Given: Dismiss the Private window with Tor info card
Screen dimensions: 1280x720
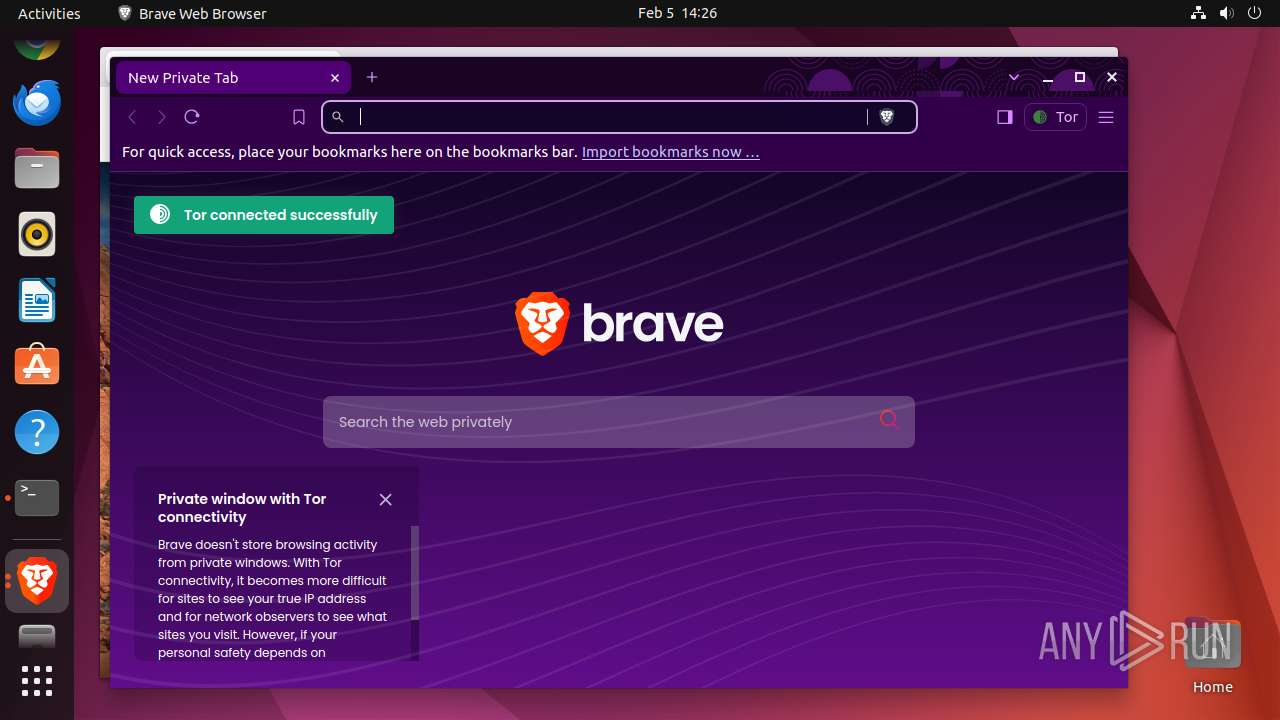Looking at the screenshot, I should point(386,499).
